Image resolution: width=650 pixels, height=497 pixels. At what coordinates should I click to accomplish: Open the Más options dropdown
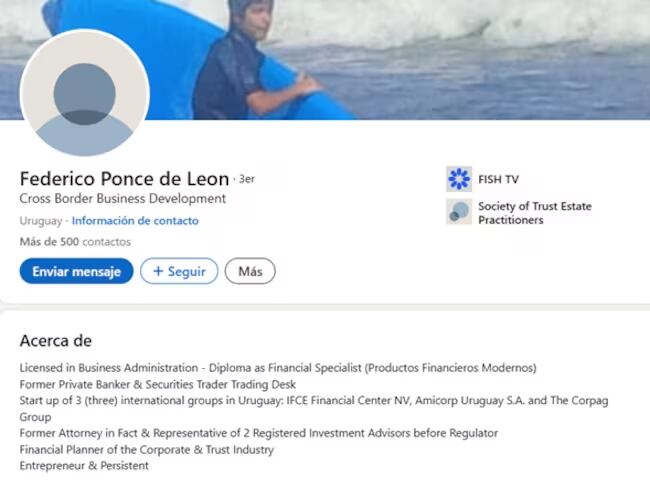[250, 271]
